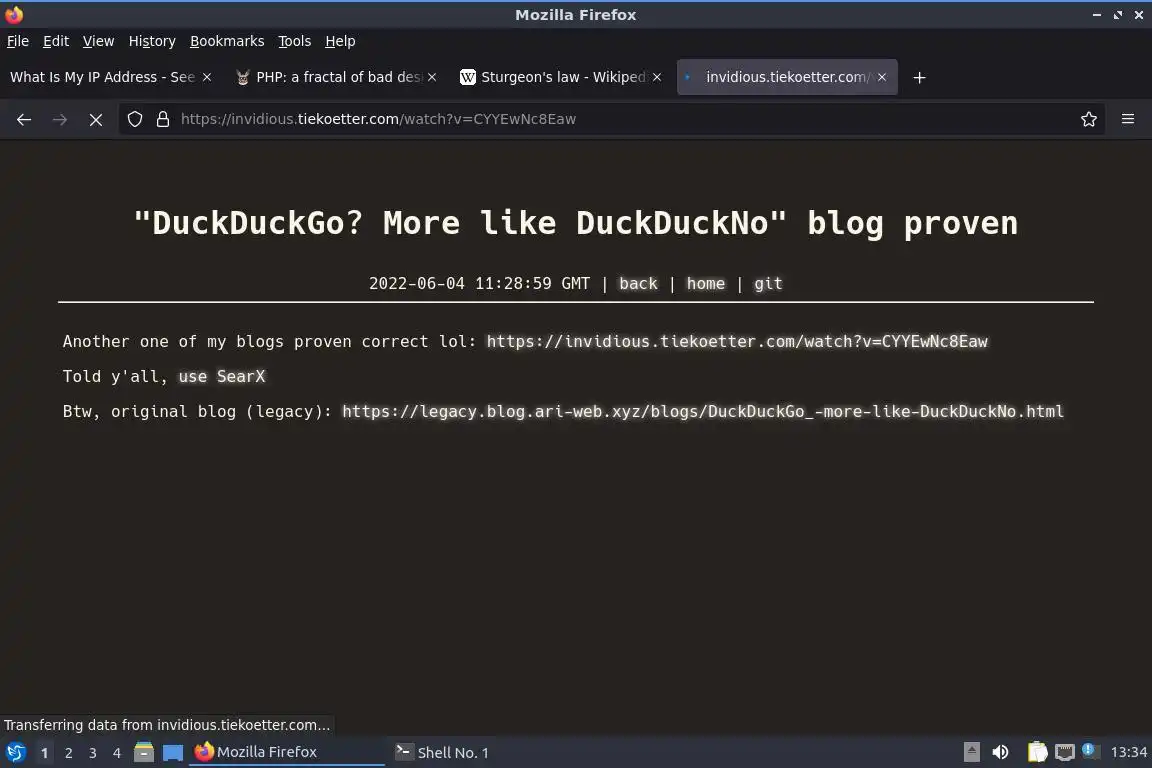Viewport: 1152px width, 768px height.
Task: Follow the 'back' link under title
Action: [638, 284]
